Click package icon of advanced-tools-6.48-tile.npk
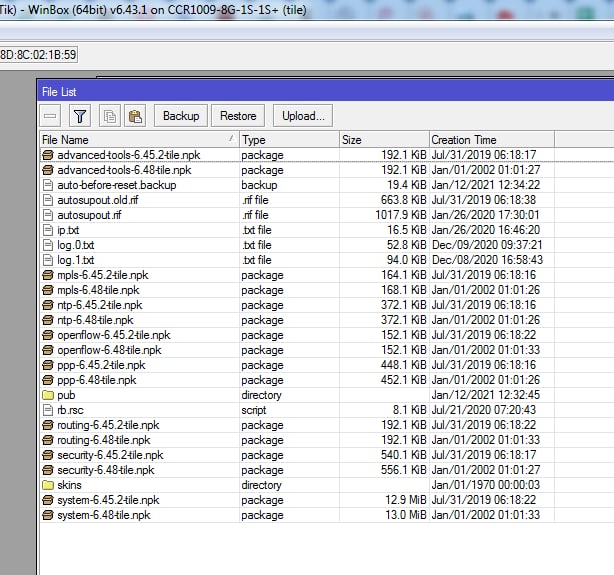This screenshot has height=575, width=614. click(x=48, y=170)
